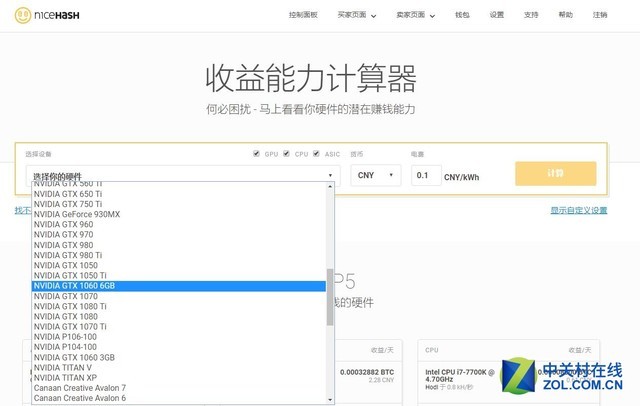Select NVIDIA GTX 750 Ti from list
This screenshot has width=640, height=406.
coord(179,204)
